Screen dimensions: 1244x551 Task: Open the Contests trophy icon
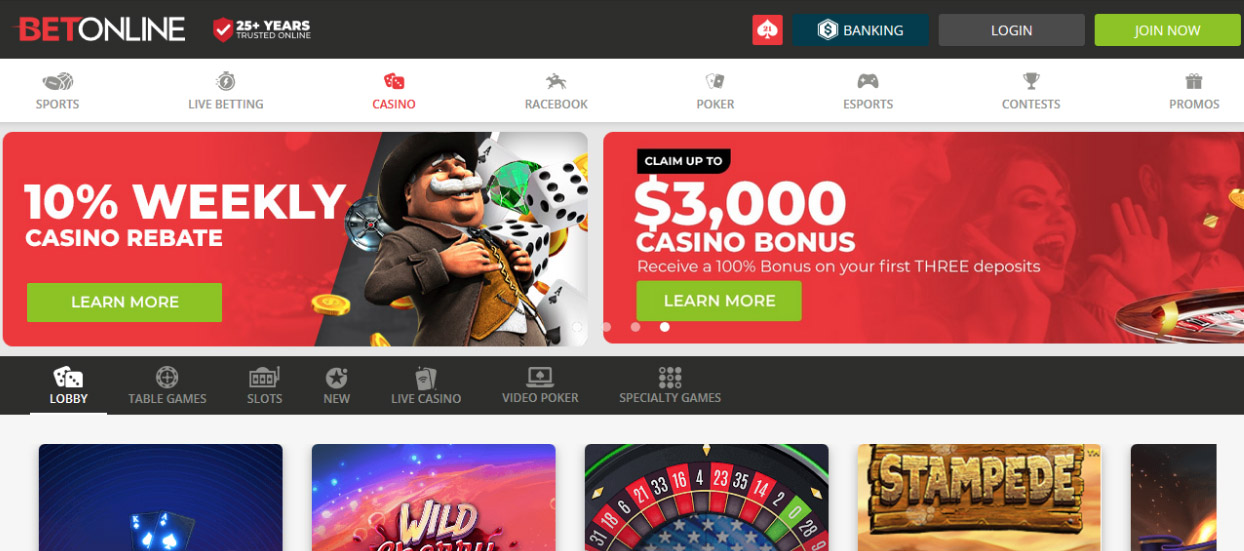[x=1031, y=82]
